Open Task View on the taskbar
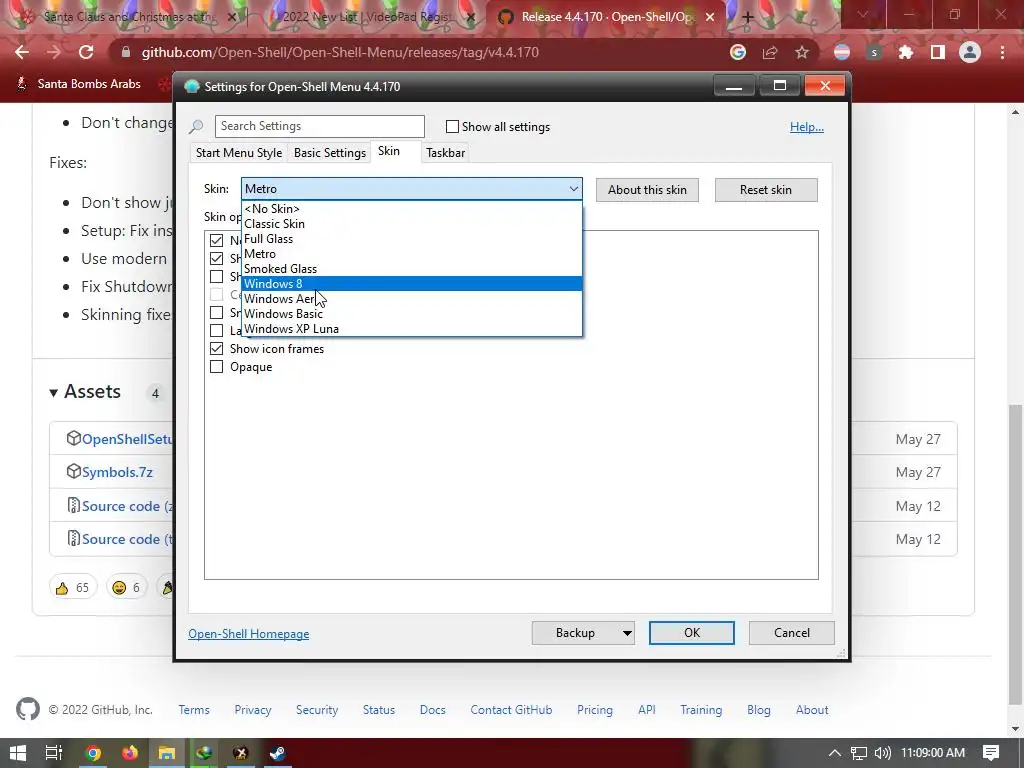 (x=54, y=753)
